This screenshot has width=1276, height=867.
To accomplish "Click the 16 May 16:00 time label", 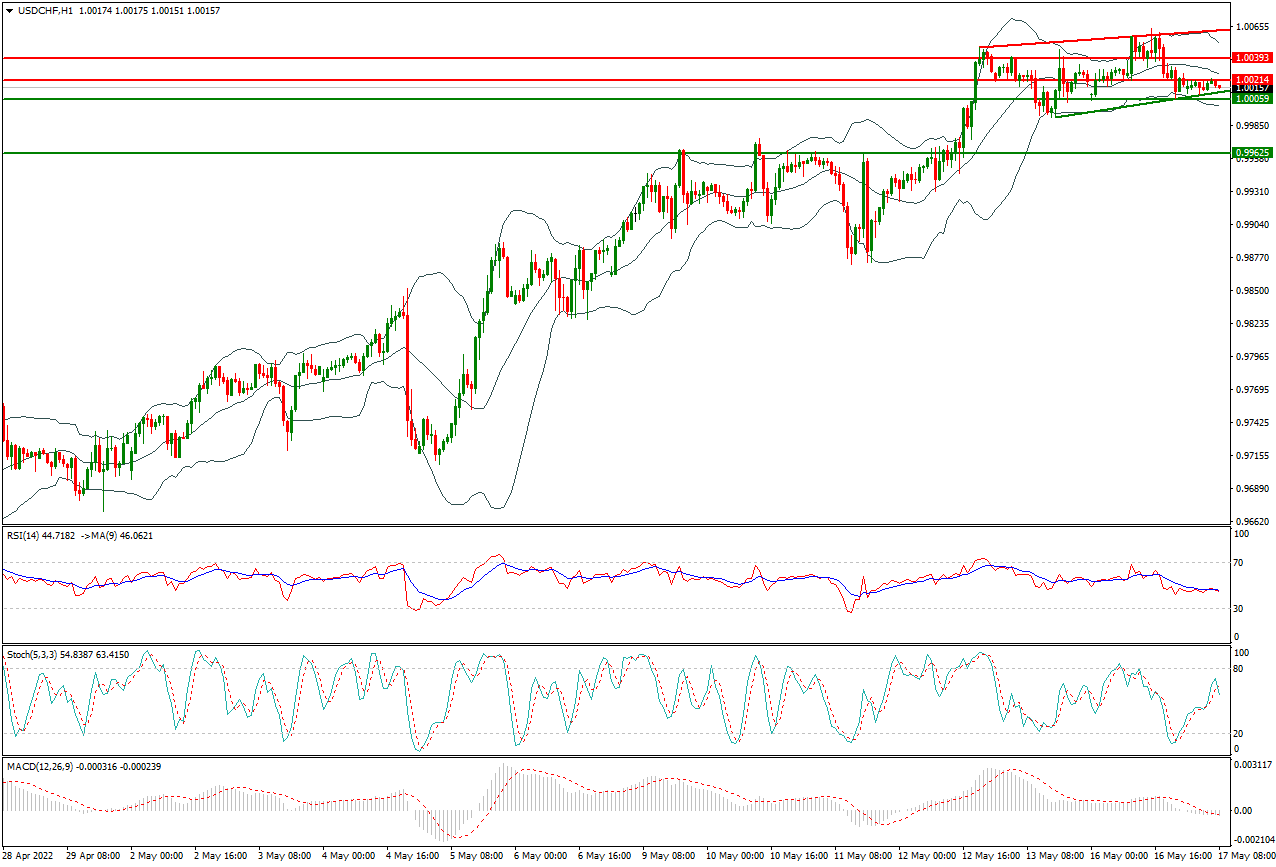I will [x=1182, y=857].
